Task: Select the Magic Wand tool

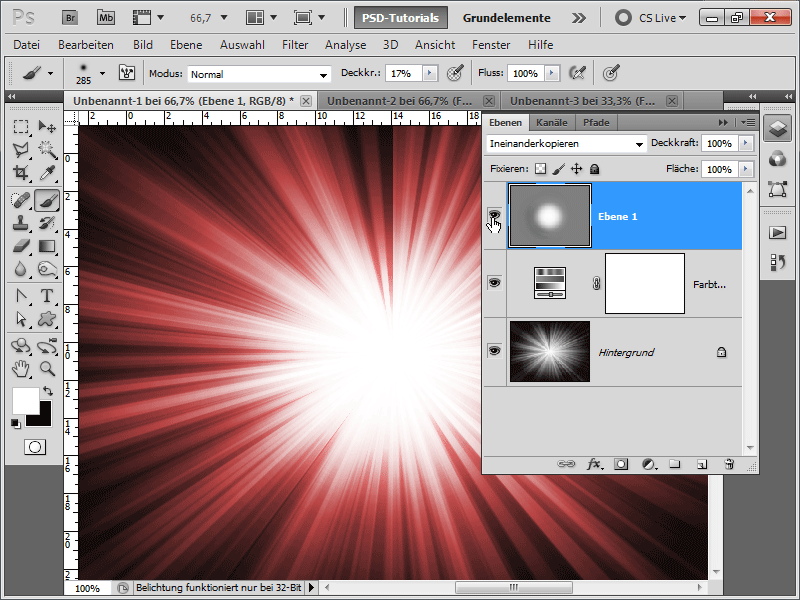Action: click(x=47, y=149)
